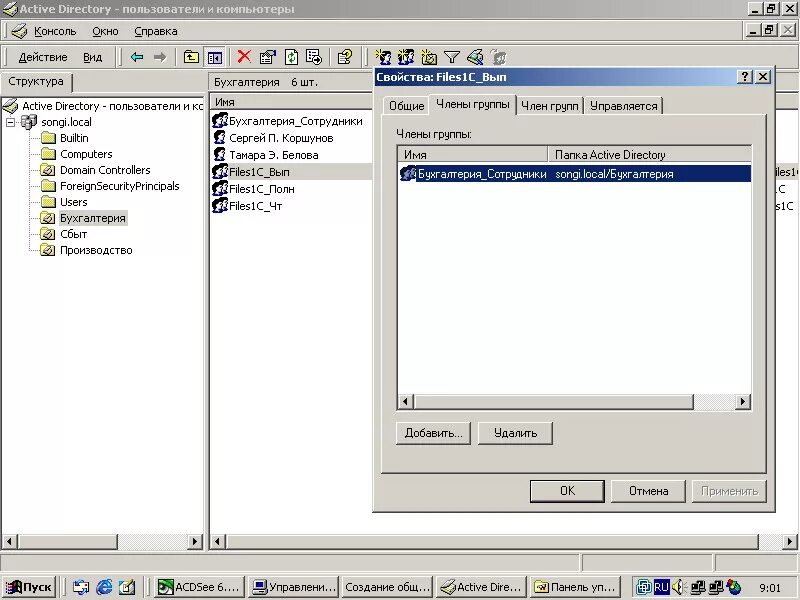Select Бухгалтерия_Сотрудники in the members list

574,174
